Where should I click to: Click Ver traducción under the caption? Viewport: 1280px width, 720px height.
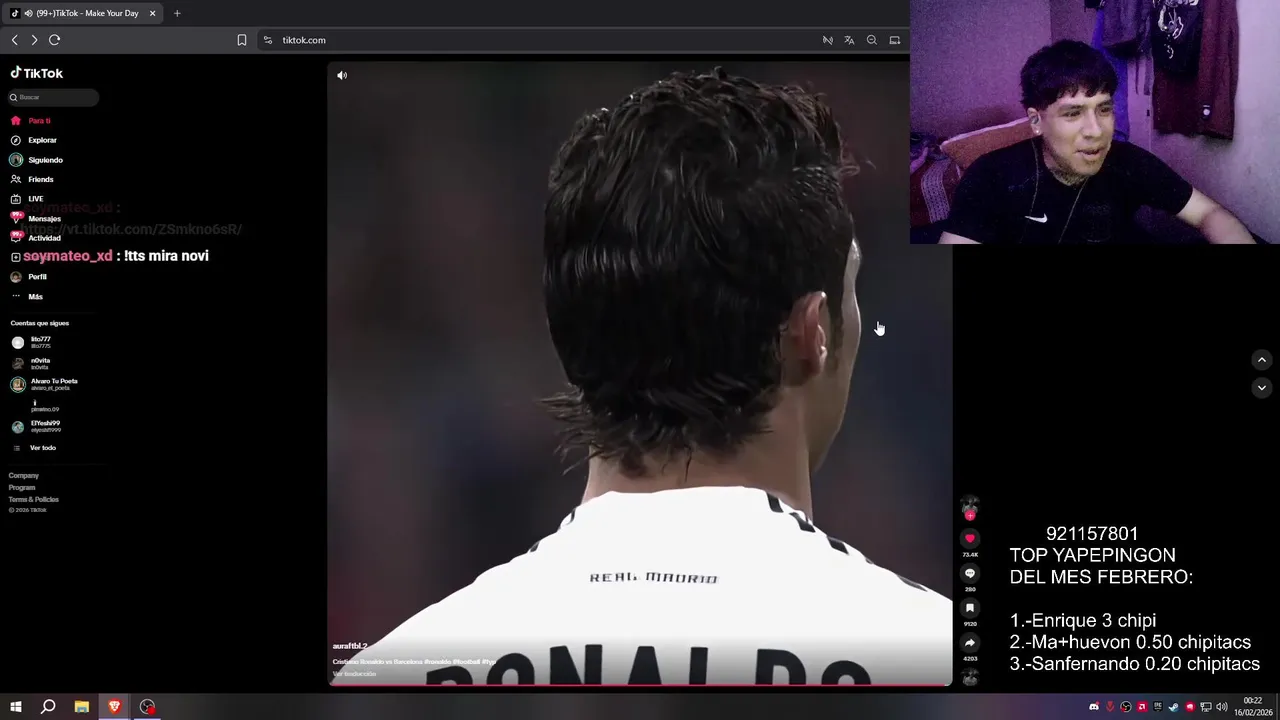click(354, 674)
